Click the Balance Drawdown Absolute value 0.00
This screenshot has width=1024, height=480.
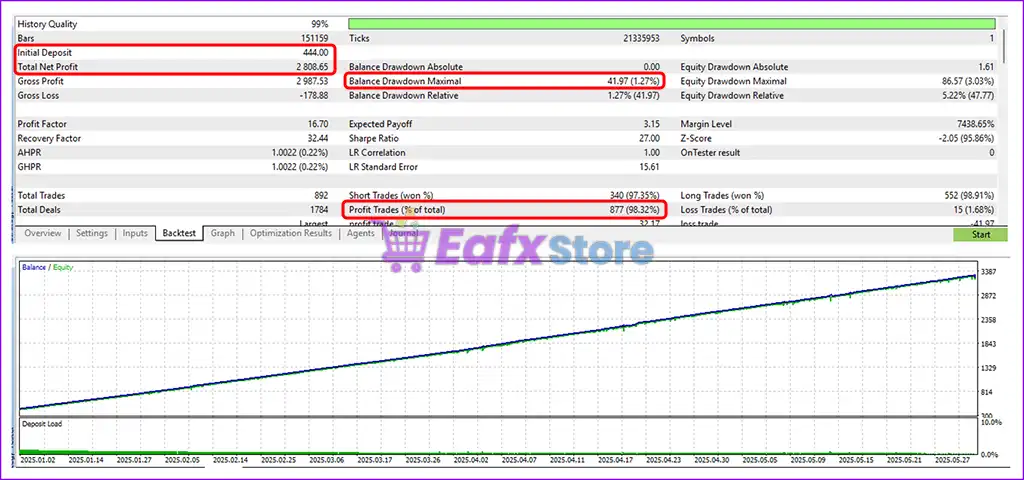[x=652, y=67]
